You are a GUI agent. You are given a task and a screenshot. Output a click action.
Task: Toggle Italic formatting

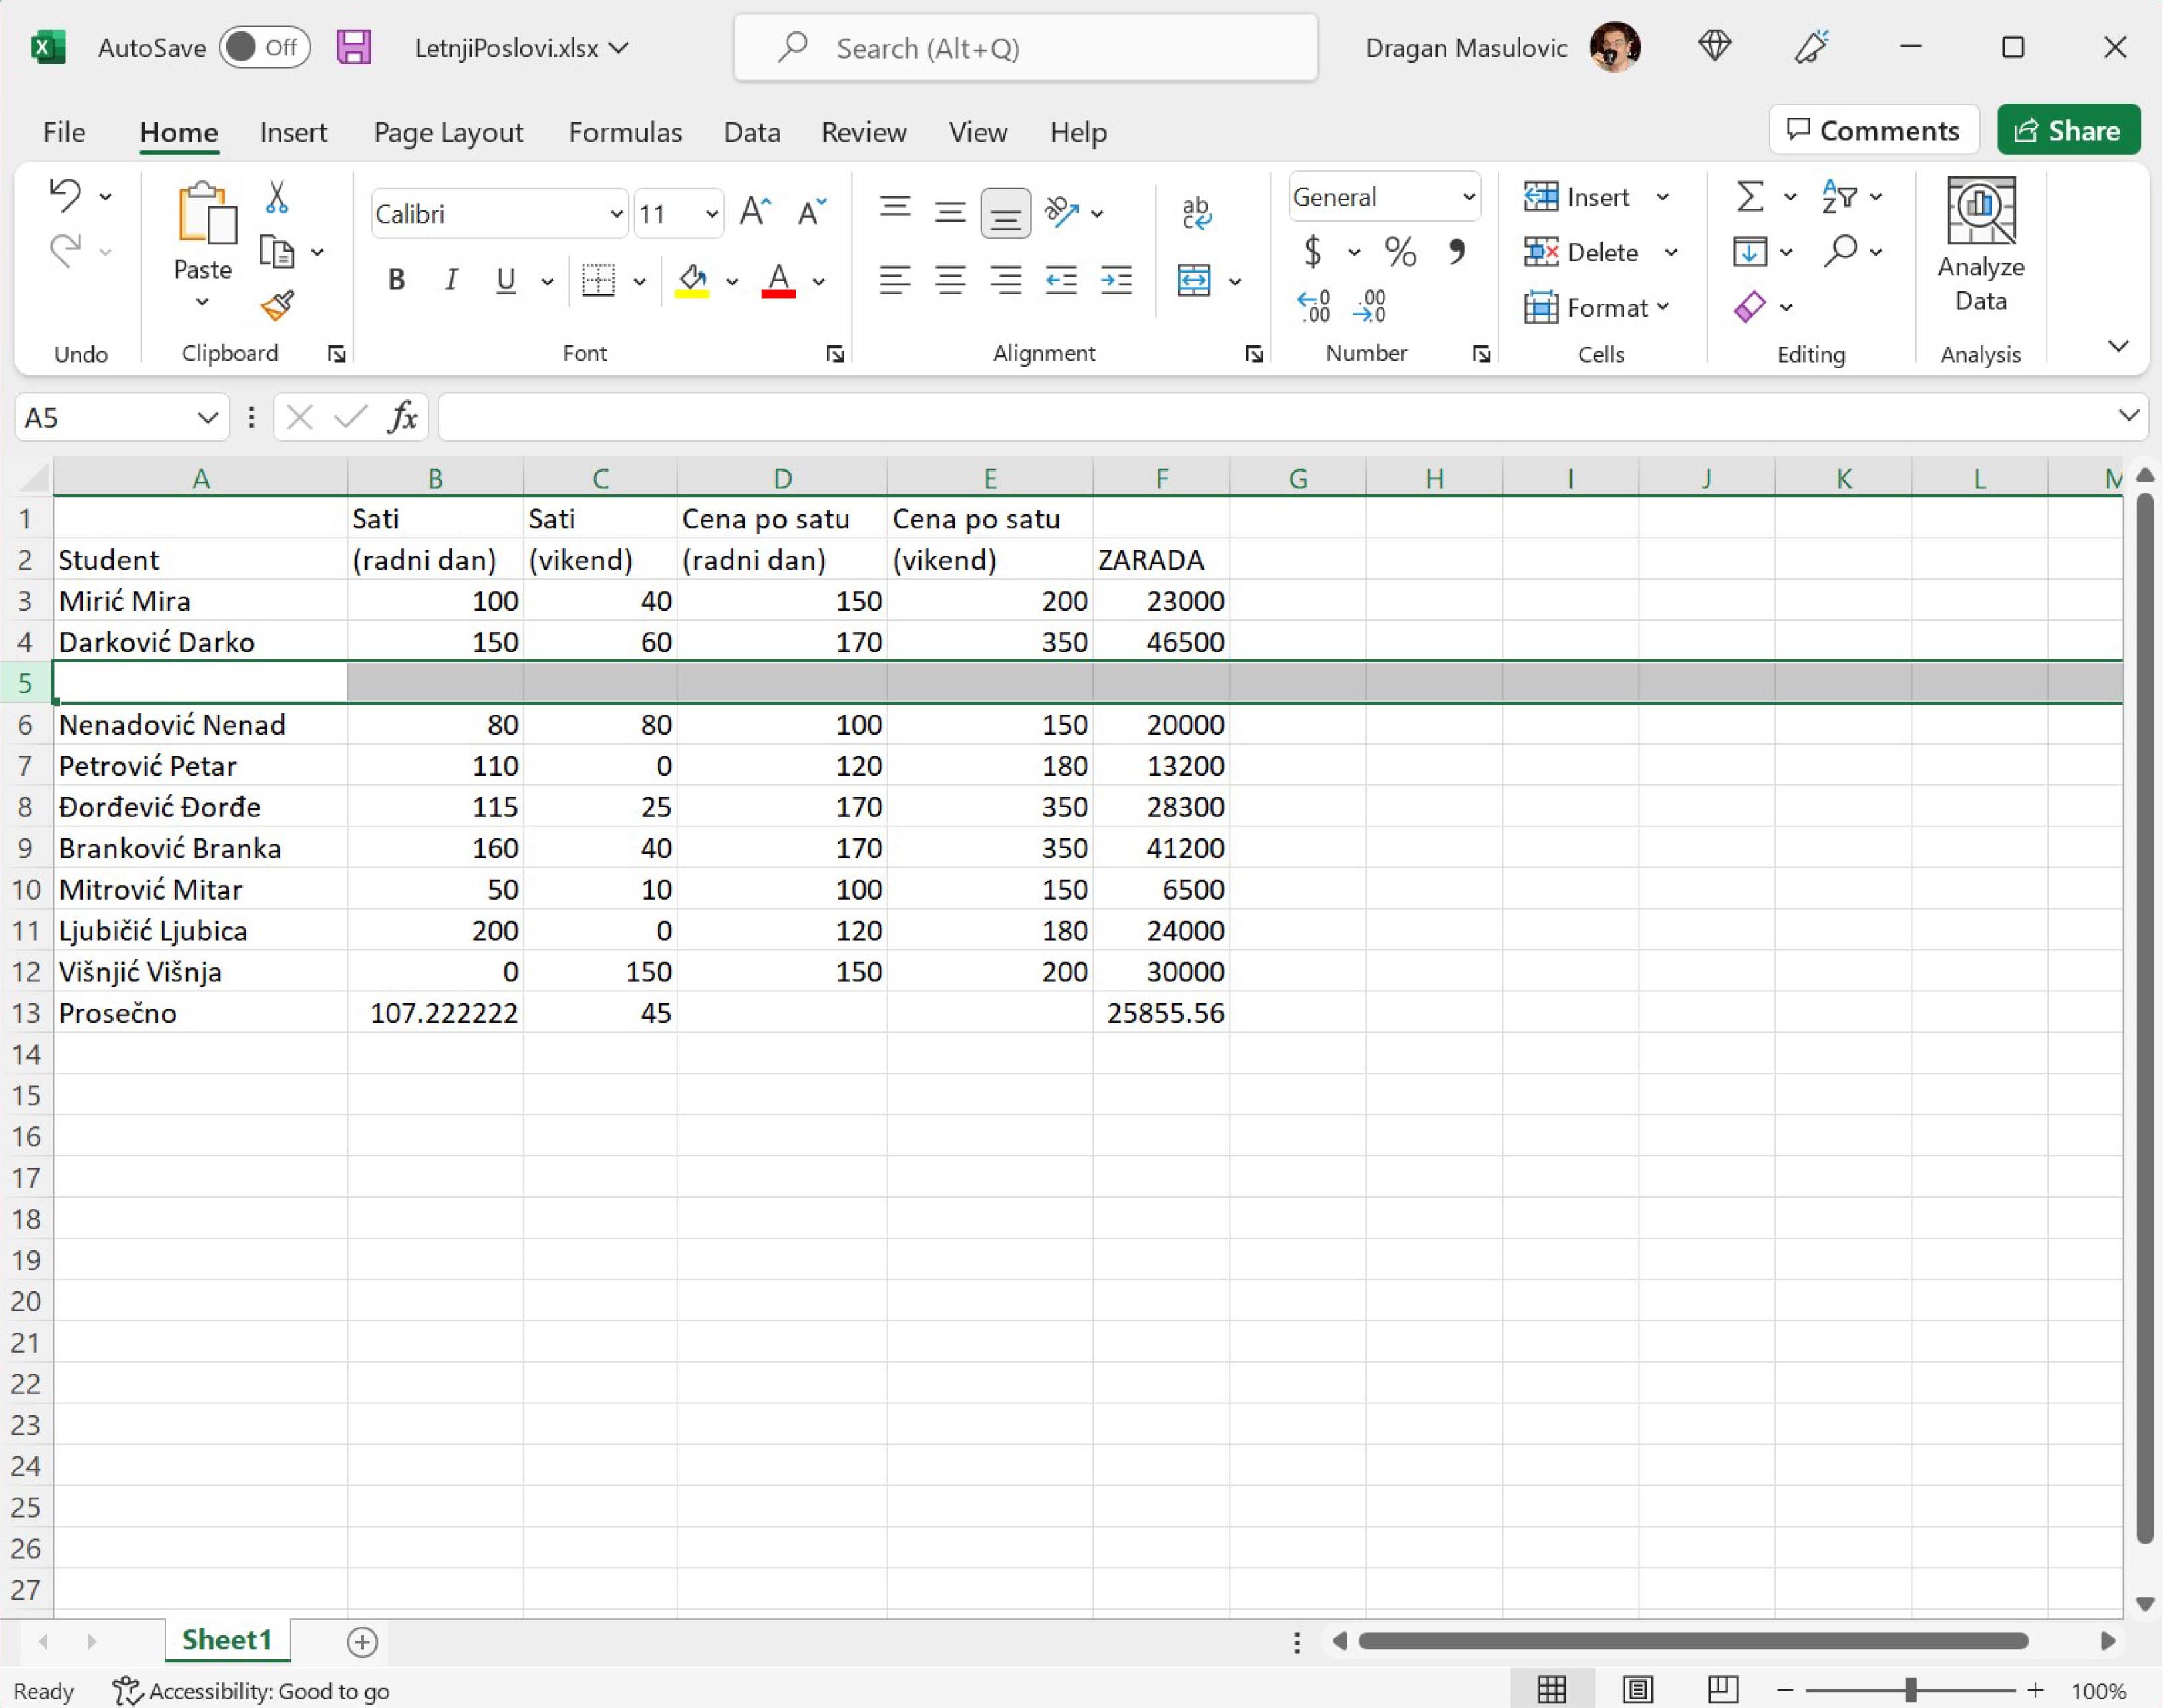point(451,281)
